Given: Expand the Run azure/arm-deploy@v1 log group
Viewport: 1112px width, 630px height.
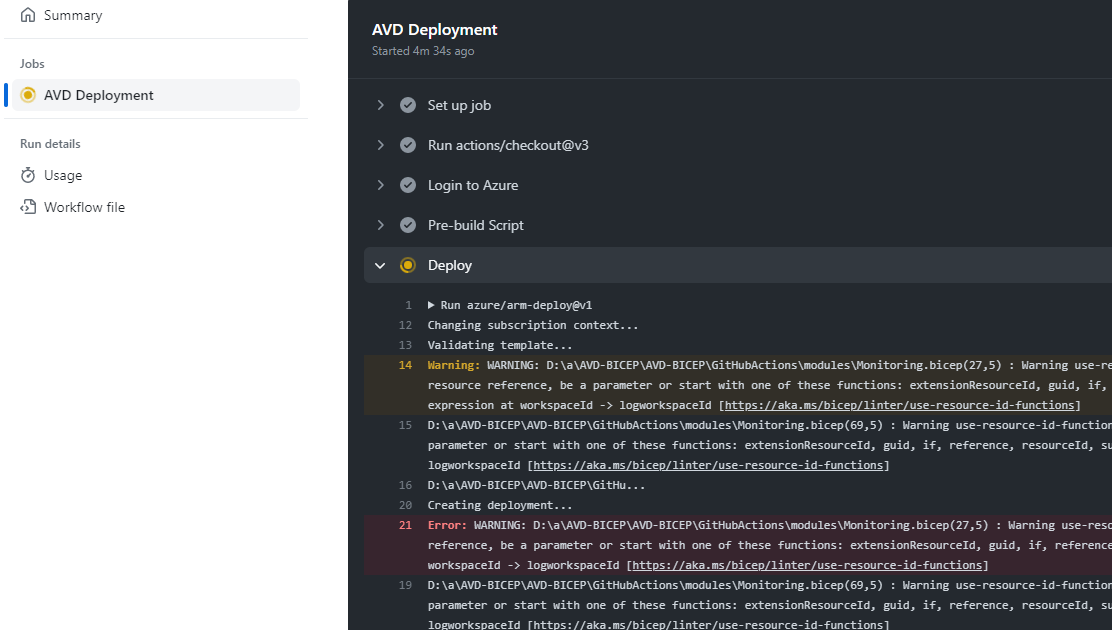Looking at the screenshot, I should pos(432,305).
